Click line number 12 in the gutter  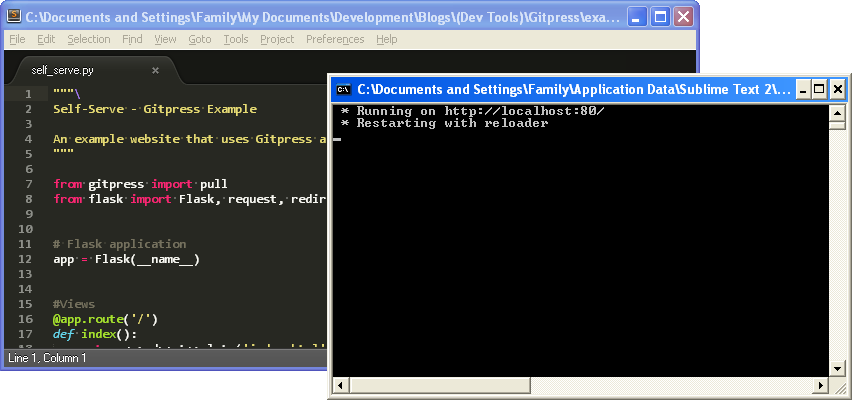click(26, 259)
